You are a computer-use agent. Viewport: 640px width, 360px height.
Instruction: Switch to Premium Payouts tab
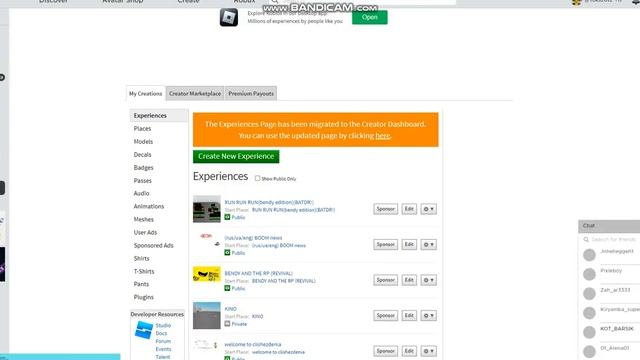tap(251, 93)
